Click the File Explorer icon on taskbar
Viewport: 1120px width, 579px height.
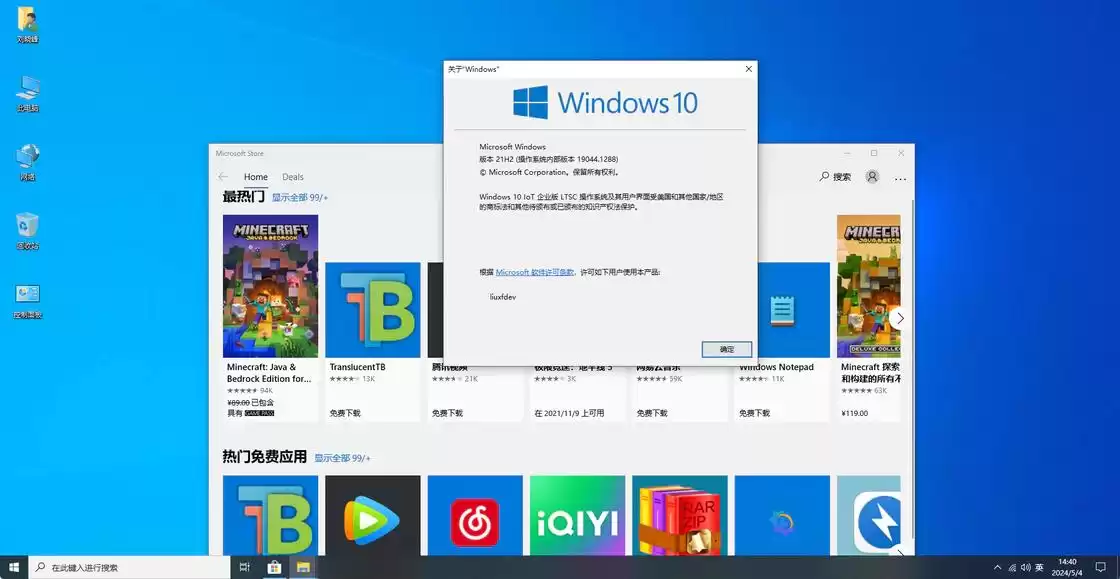303,567
